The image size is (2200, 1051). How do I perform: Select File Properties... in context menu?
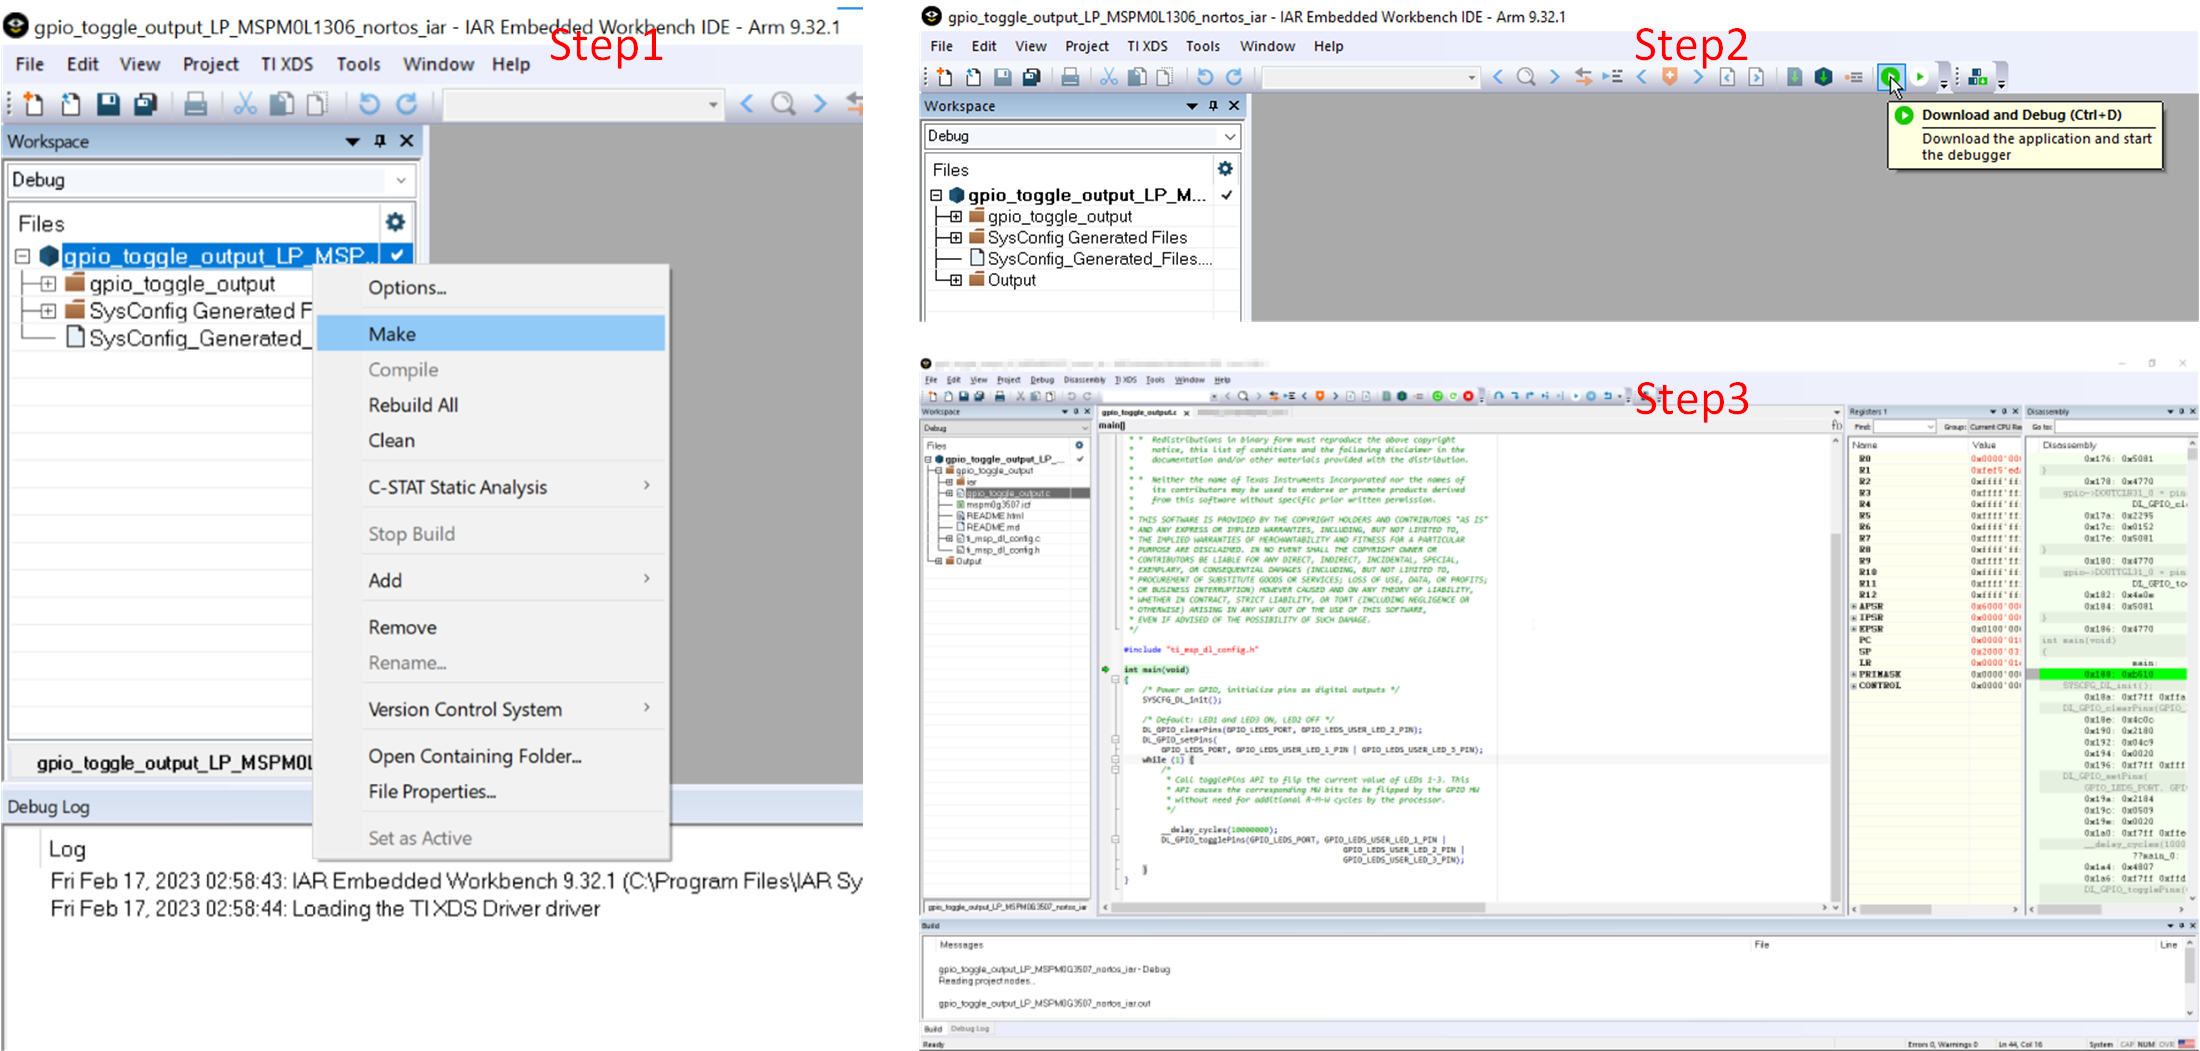pos(491,791)
